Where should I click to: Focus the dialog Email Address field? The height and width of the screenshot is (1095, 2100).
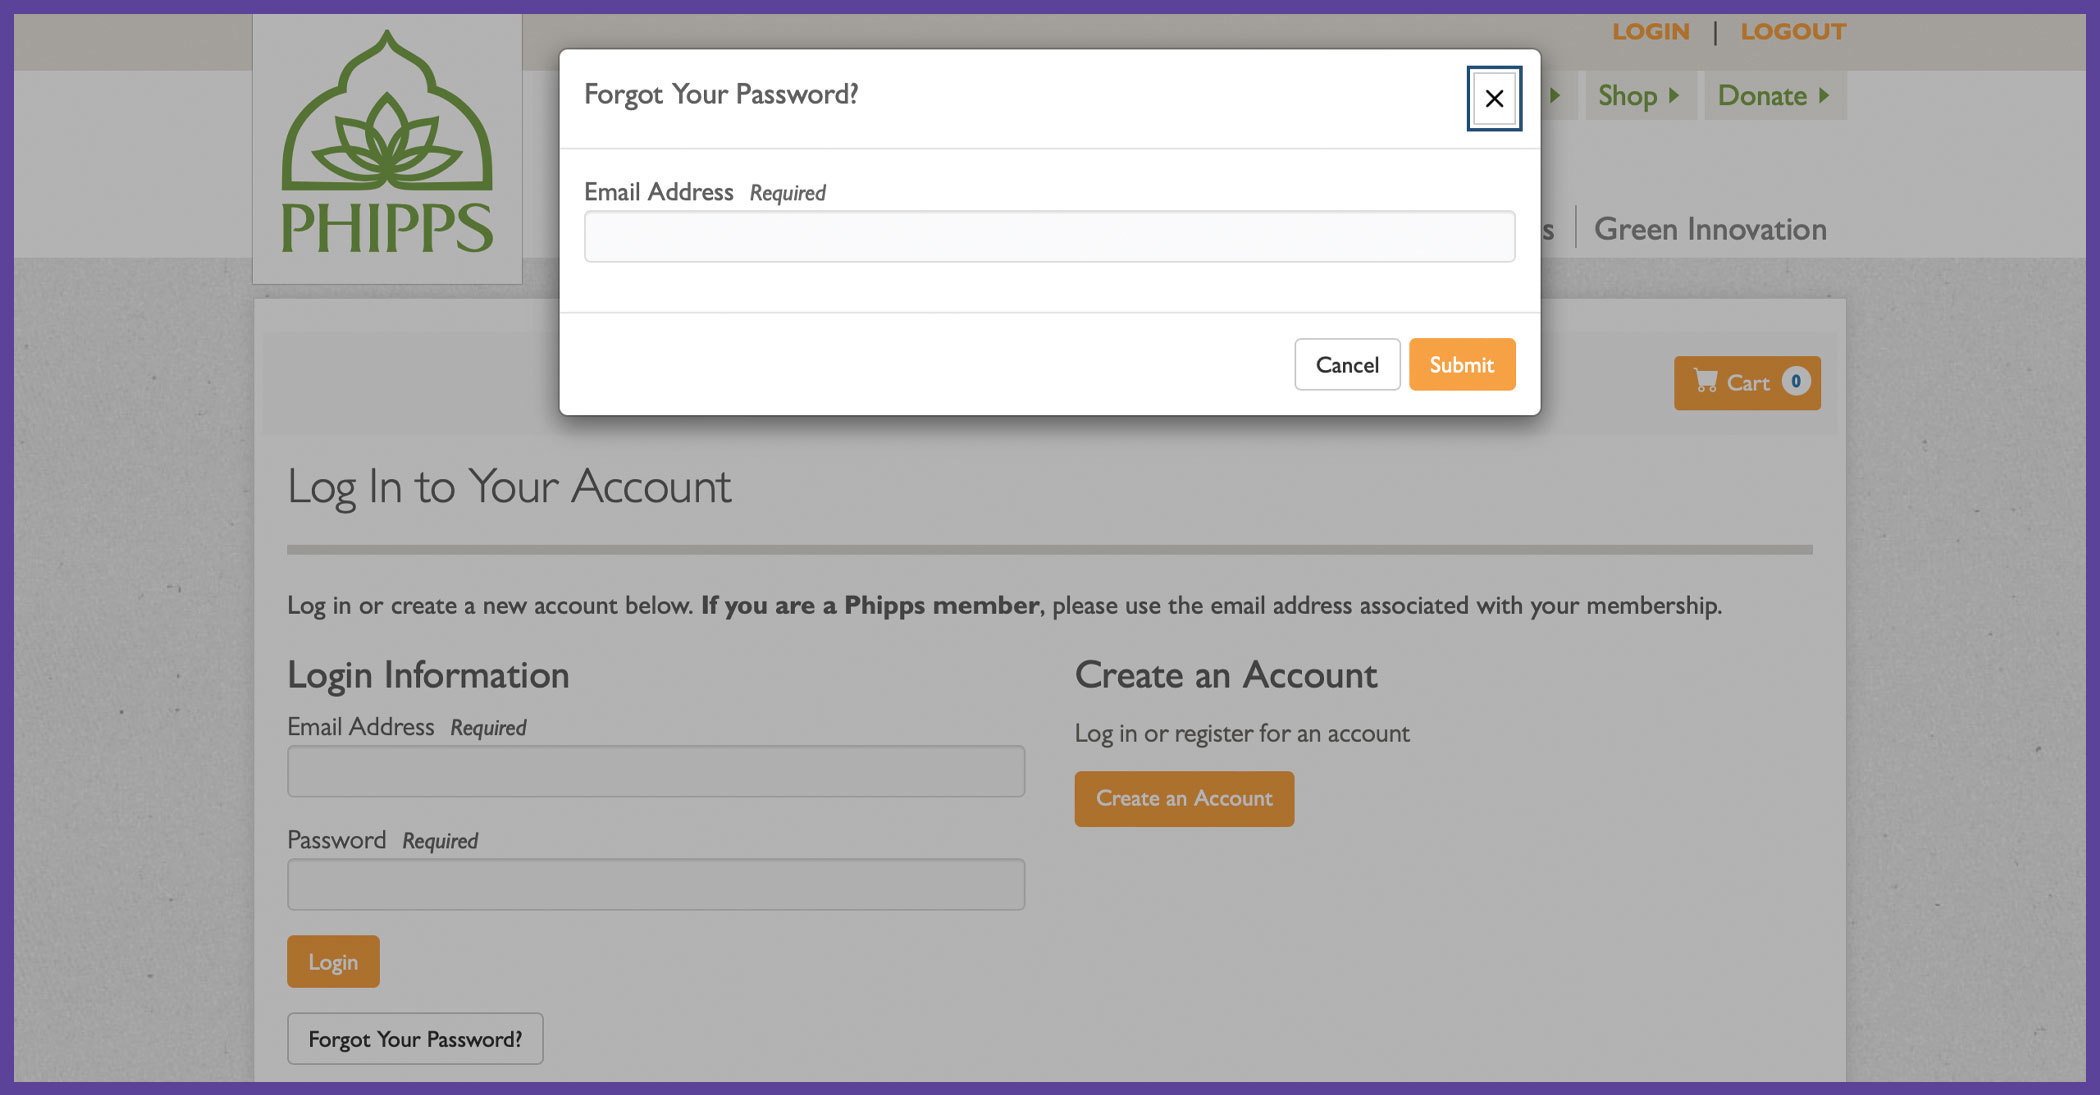pyautogui.click(x=1049, y=236)
